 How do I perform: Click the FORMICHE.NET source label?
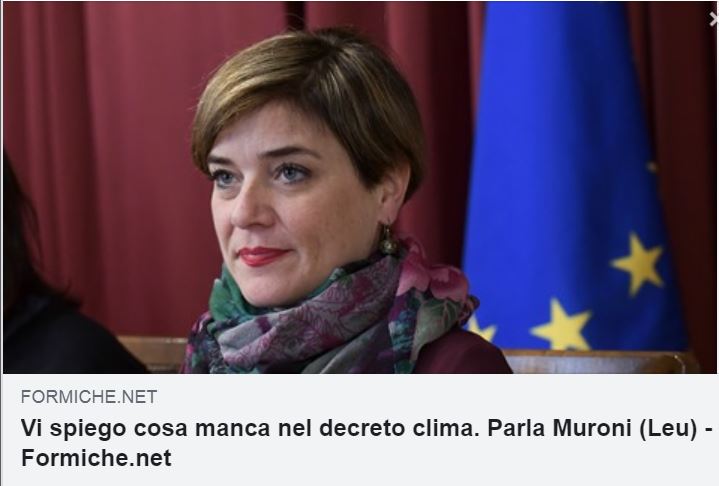coord(89,397)
